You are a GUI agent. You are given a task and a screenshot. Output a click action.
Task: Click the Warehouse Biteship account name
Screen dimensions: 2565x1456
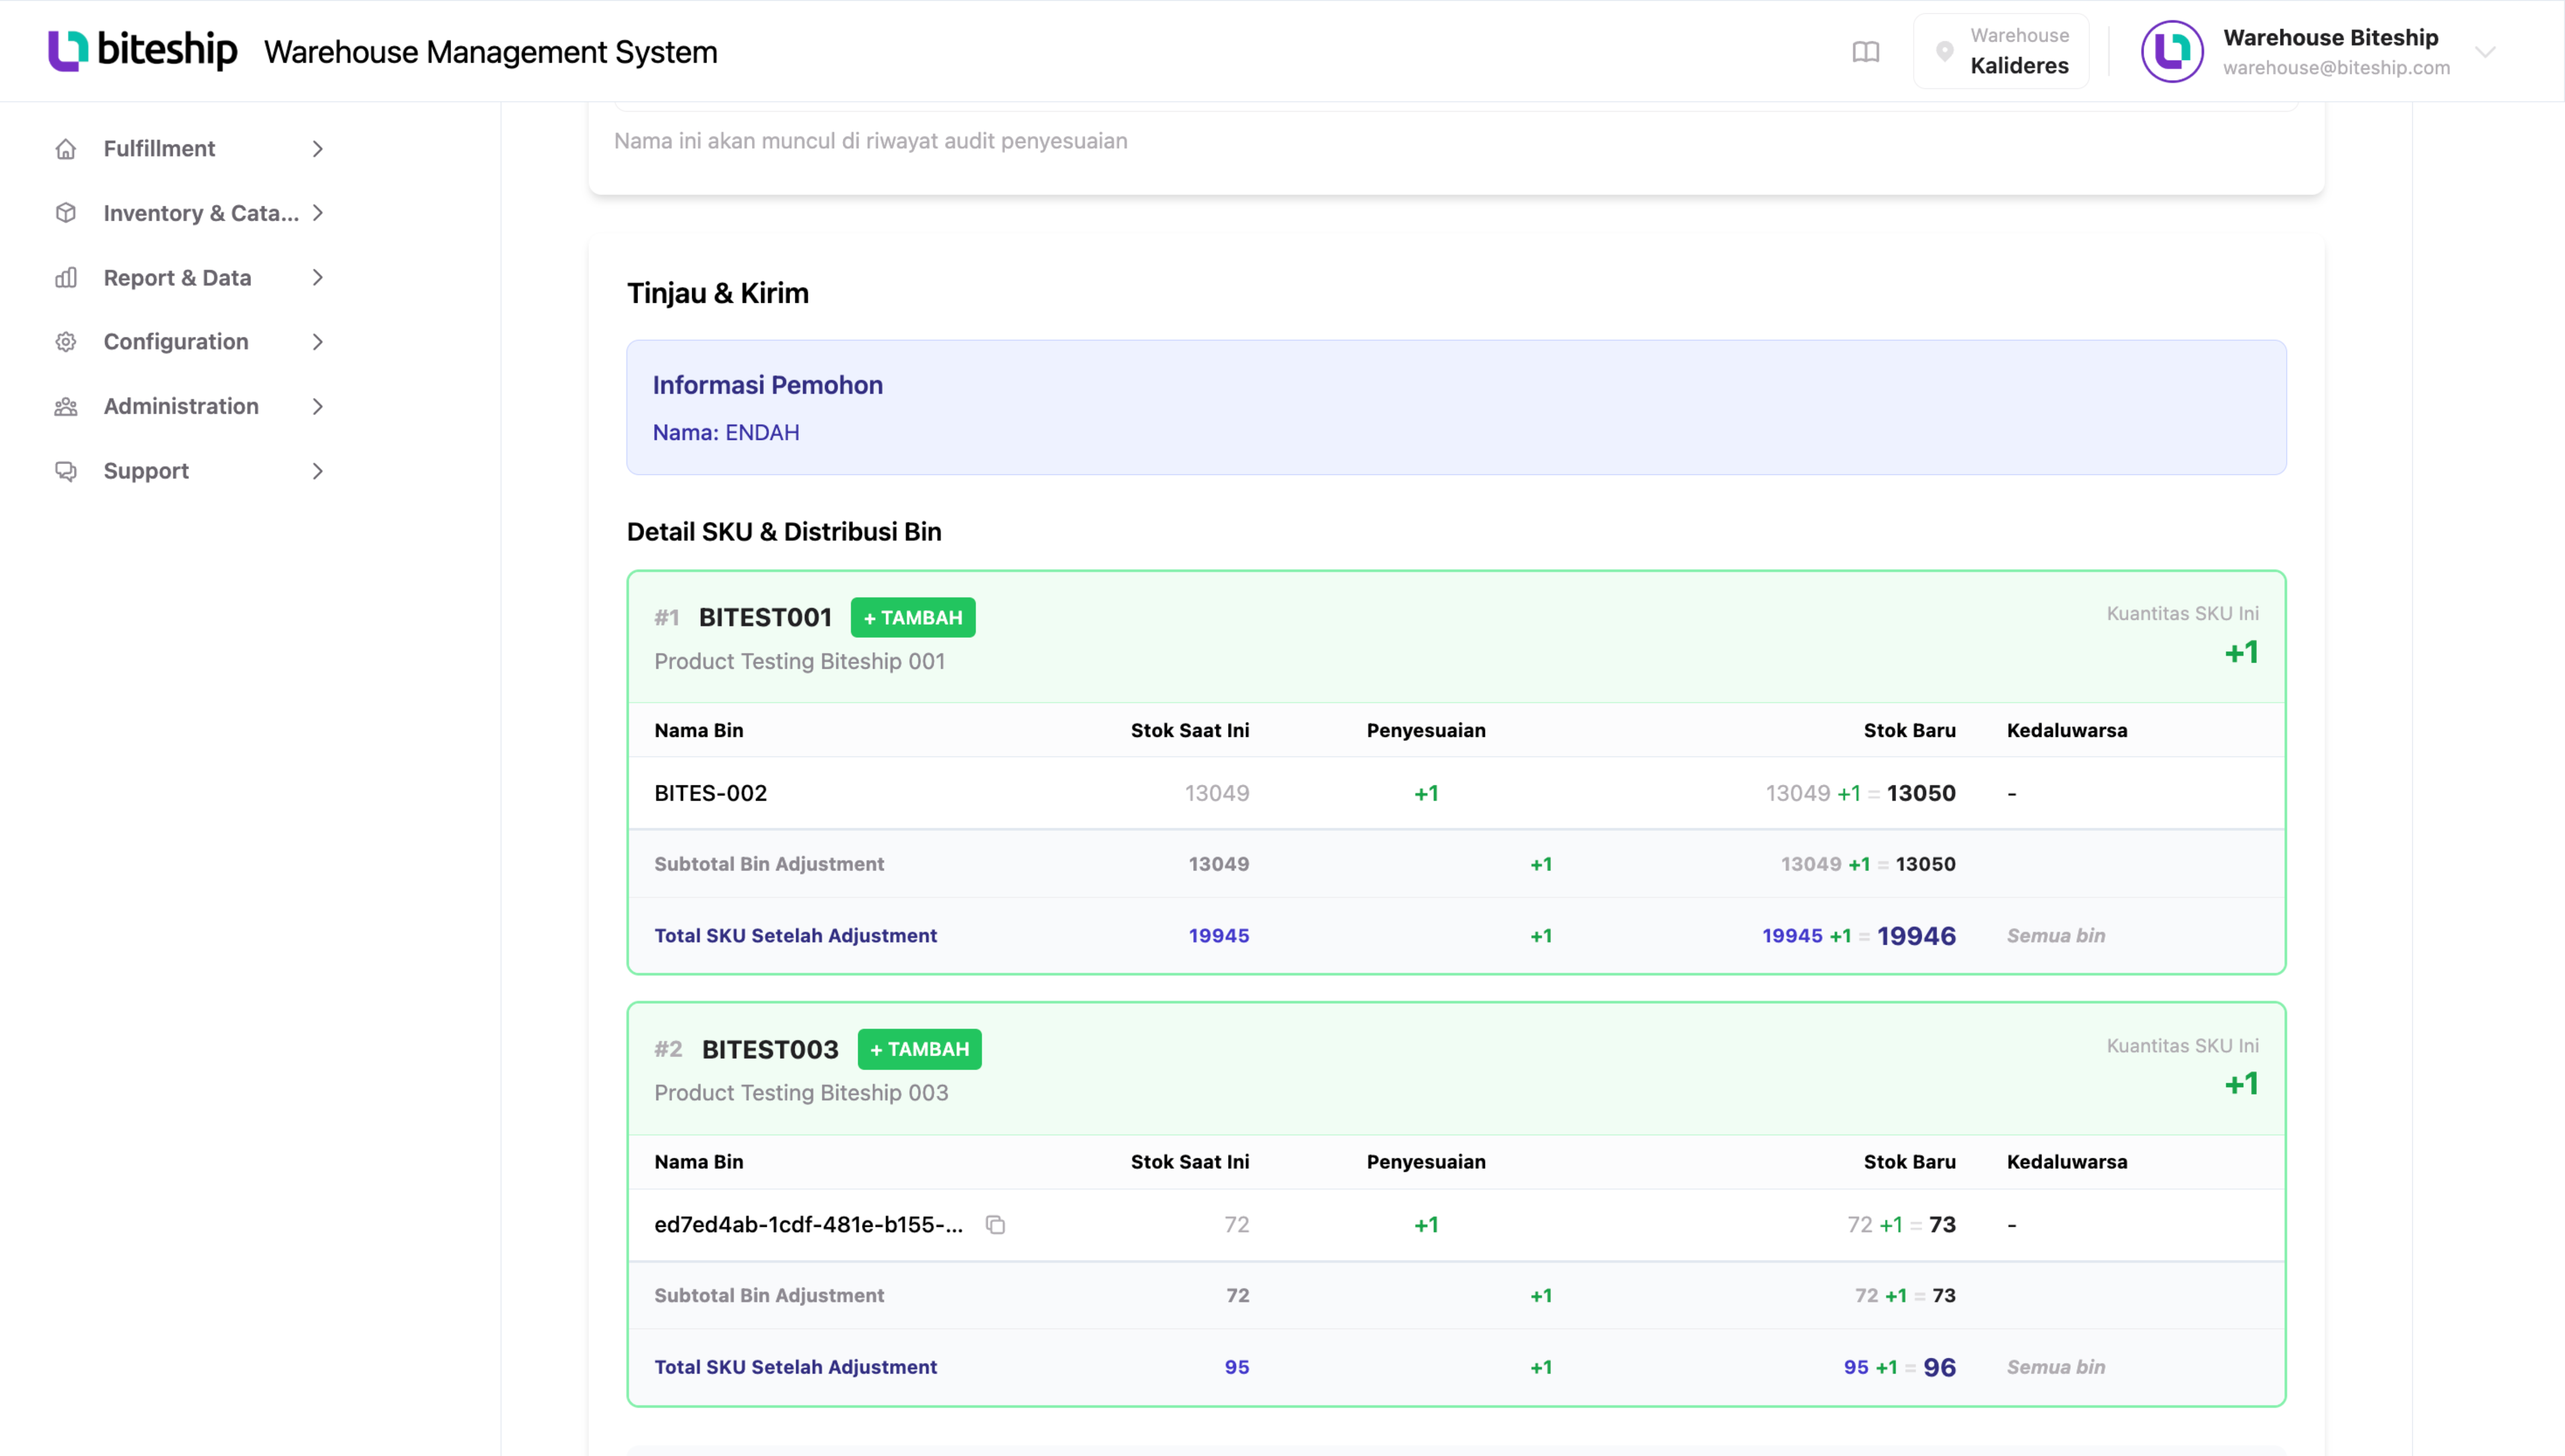(2331, 38)
